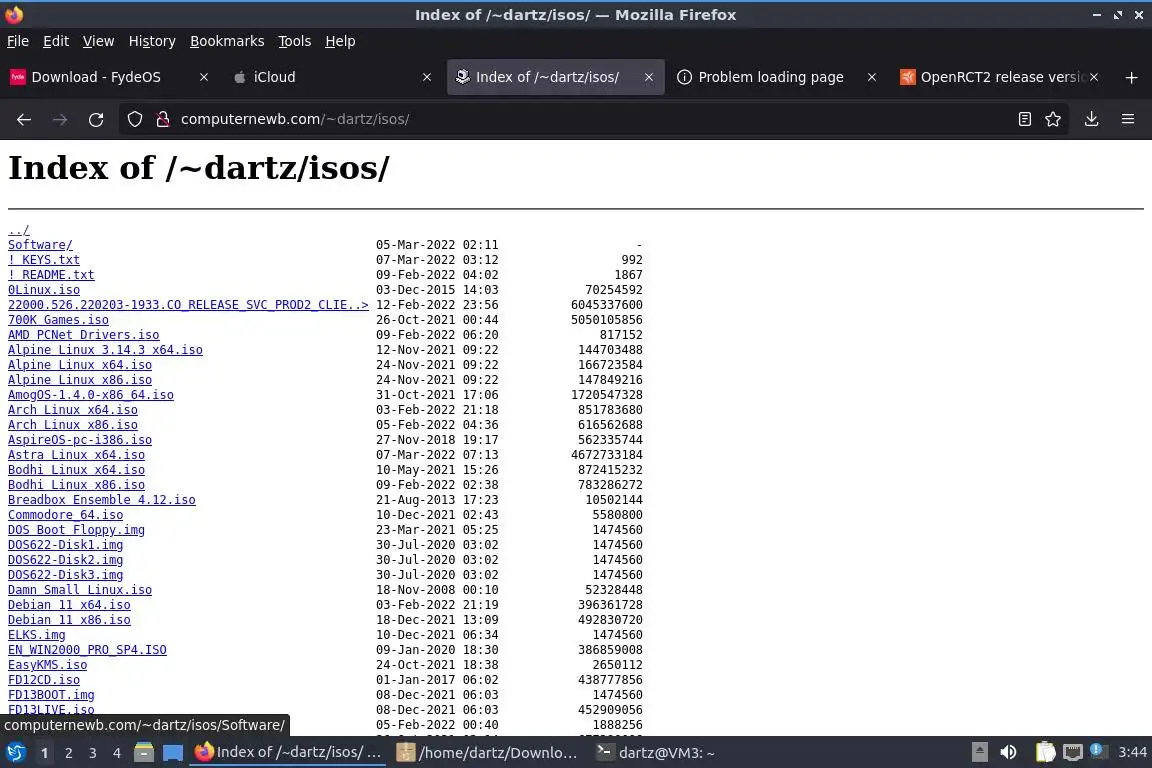Image resolution: width=1152 pixels, height=768 pixels.
Task: Bookmark this page with star icon
Action: [x=1053, y=119]
